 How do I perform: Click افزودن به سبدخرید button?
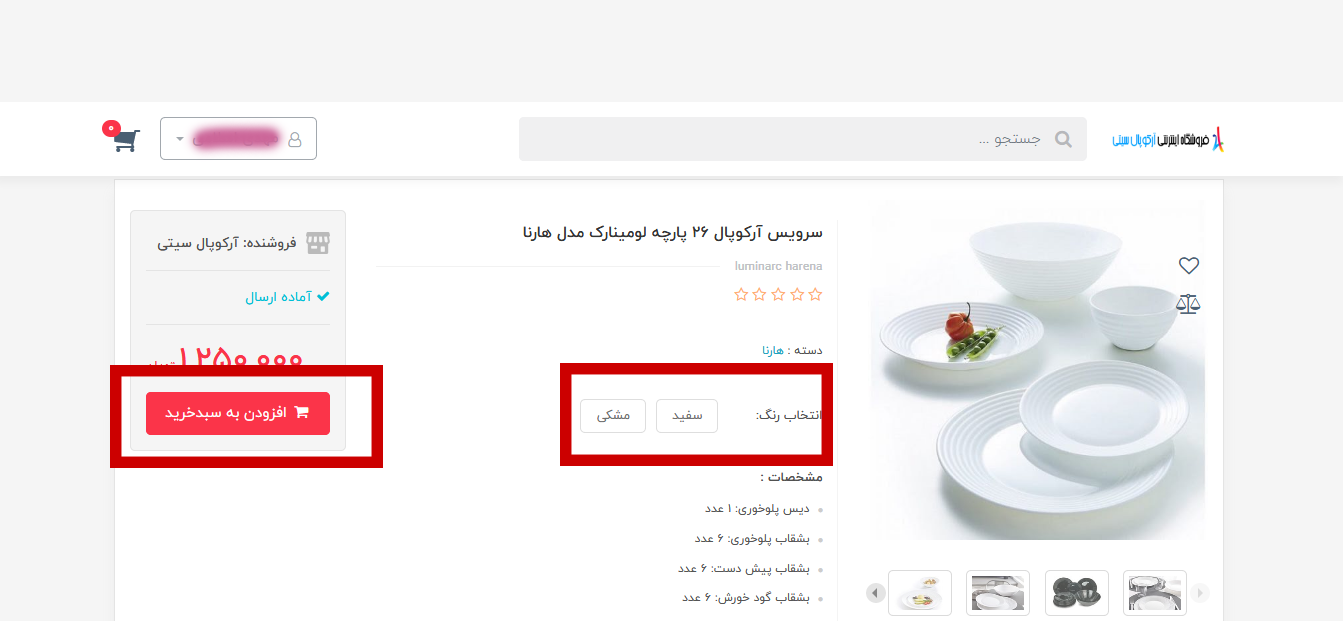(238, 413)
